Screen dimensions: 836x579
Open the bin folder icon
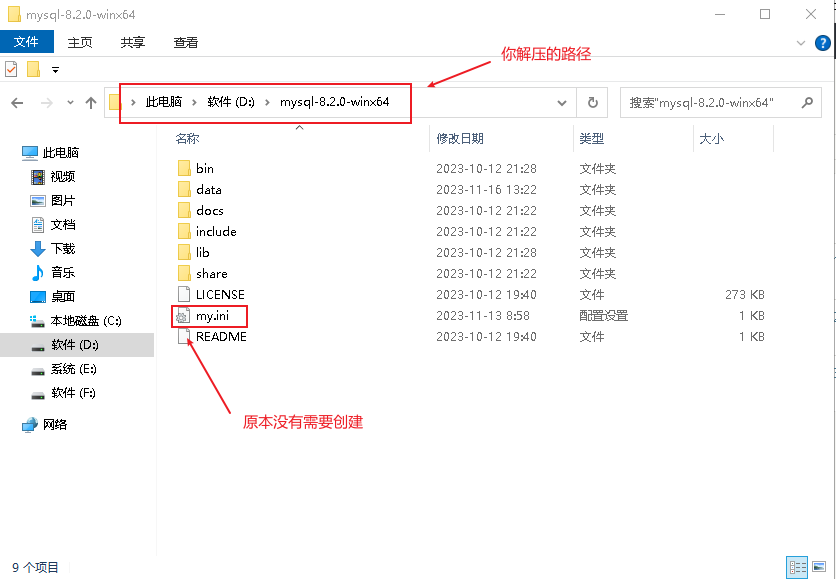pos(183,169)
